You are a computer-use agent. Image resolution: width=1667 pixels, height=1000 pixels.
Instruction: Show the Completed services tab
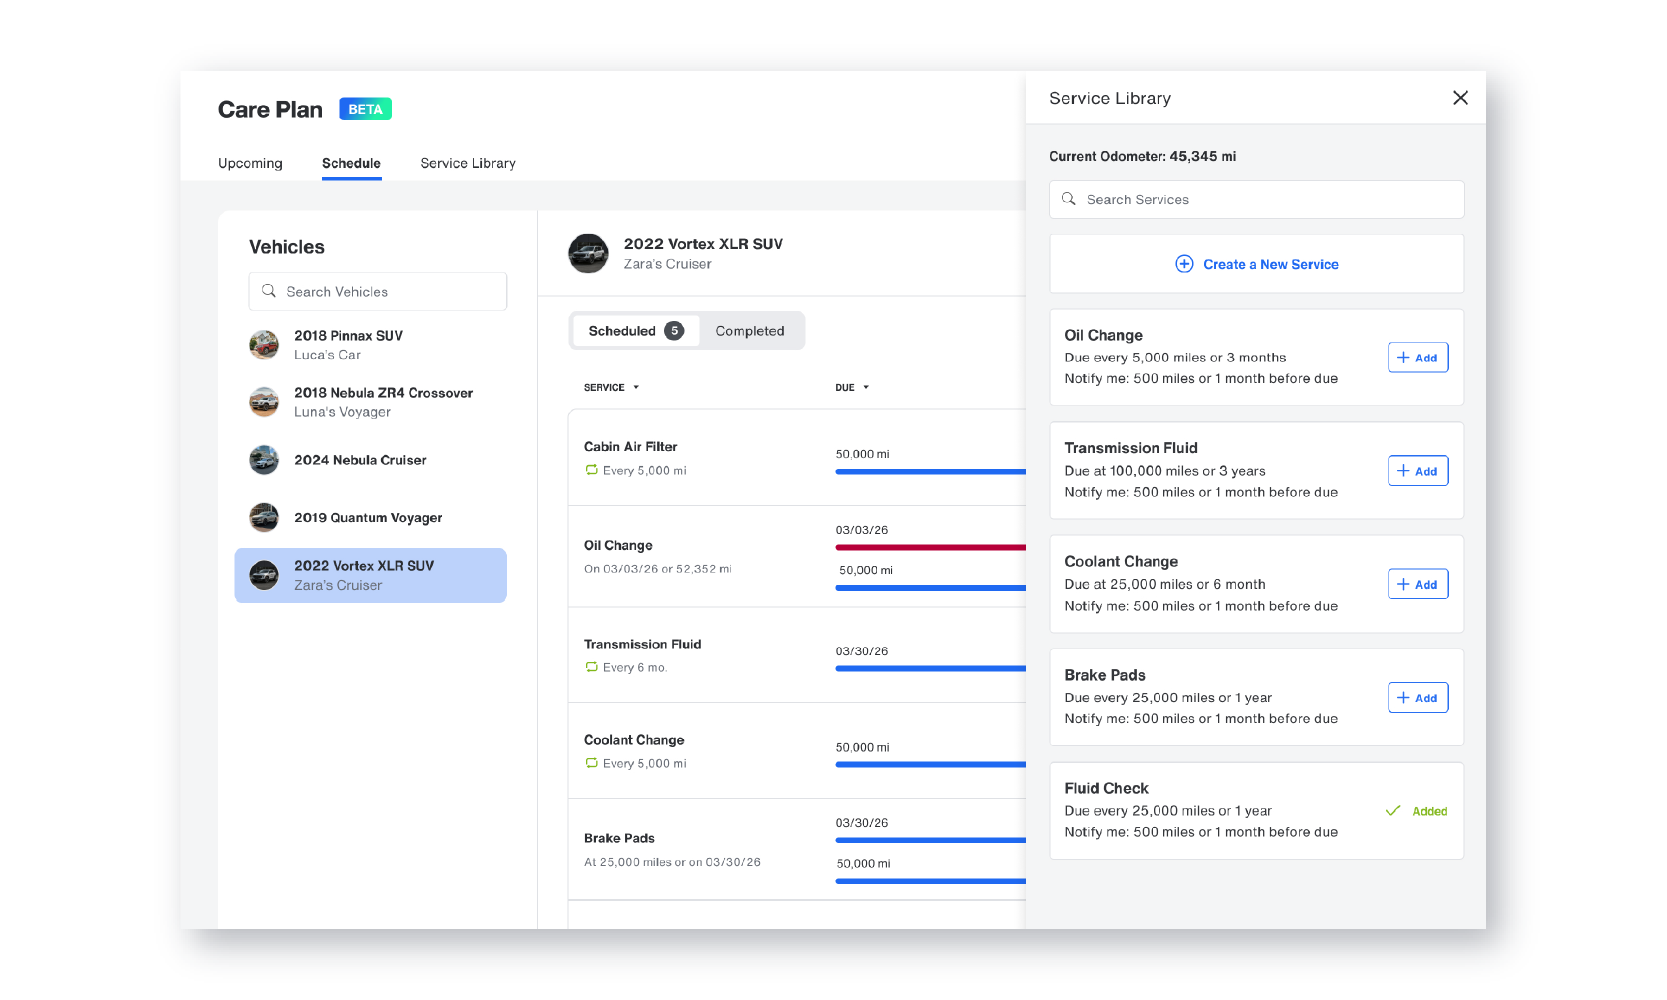pyautogui.click(x=750, y=331)
